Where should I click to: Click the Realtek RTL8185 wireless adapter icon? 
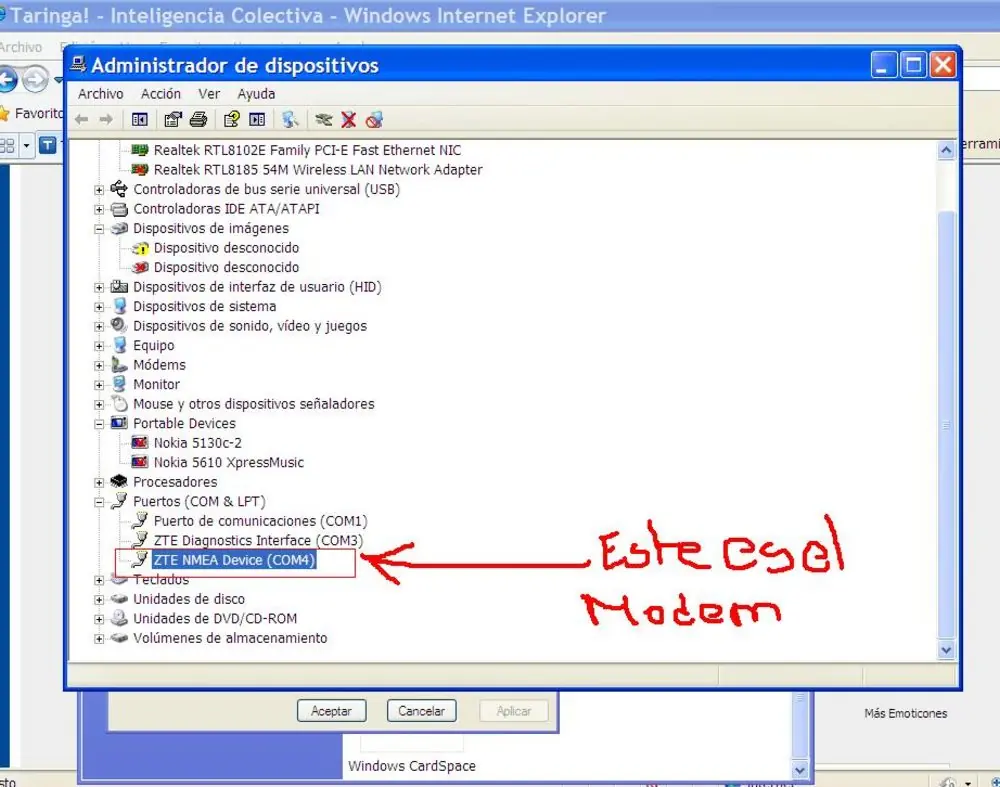point(140,170)
